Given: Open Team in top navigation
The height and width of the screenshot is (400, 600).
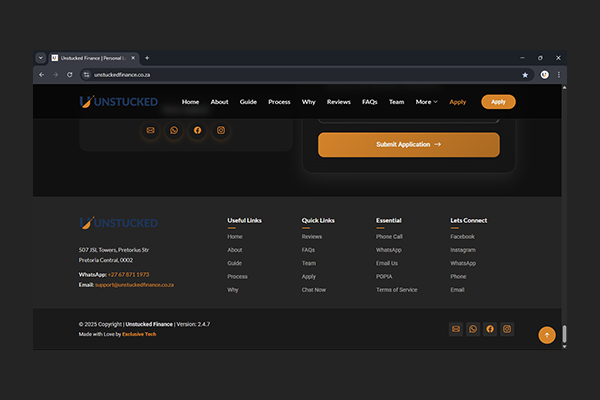Looking at the screenshot, I should (x=396, y=102).
